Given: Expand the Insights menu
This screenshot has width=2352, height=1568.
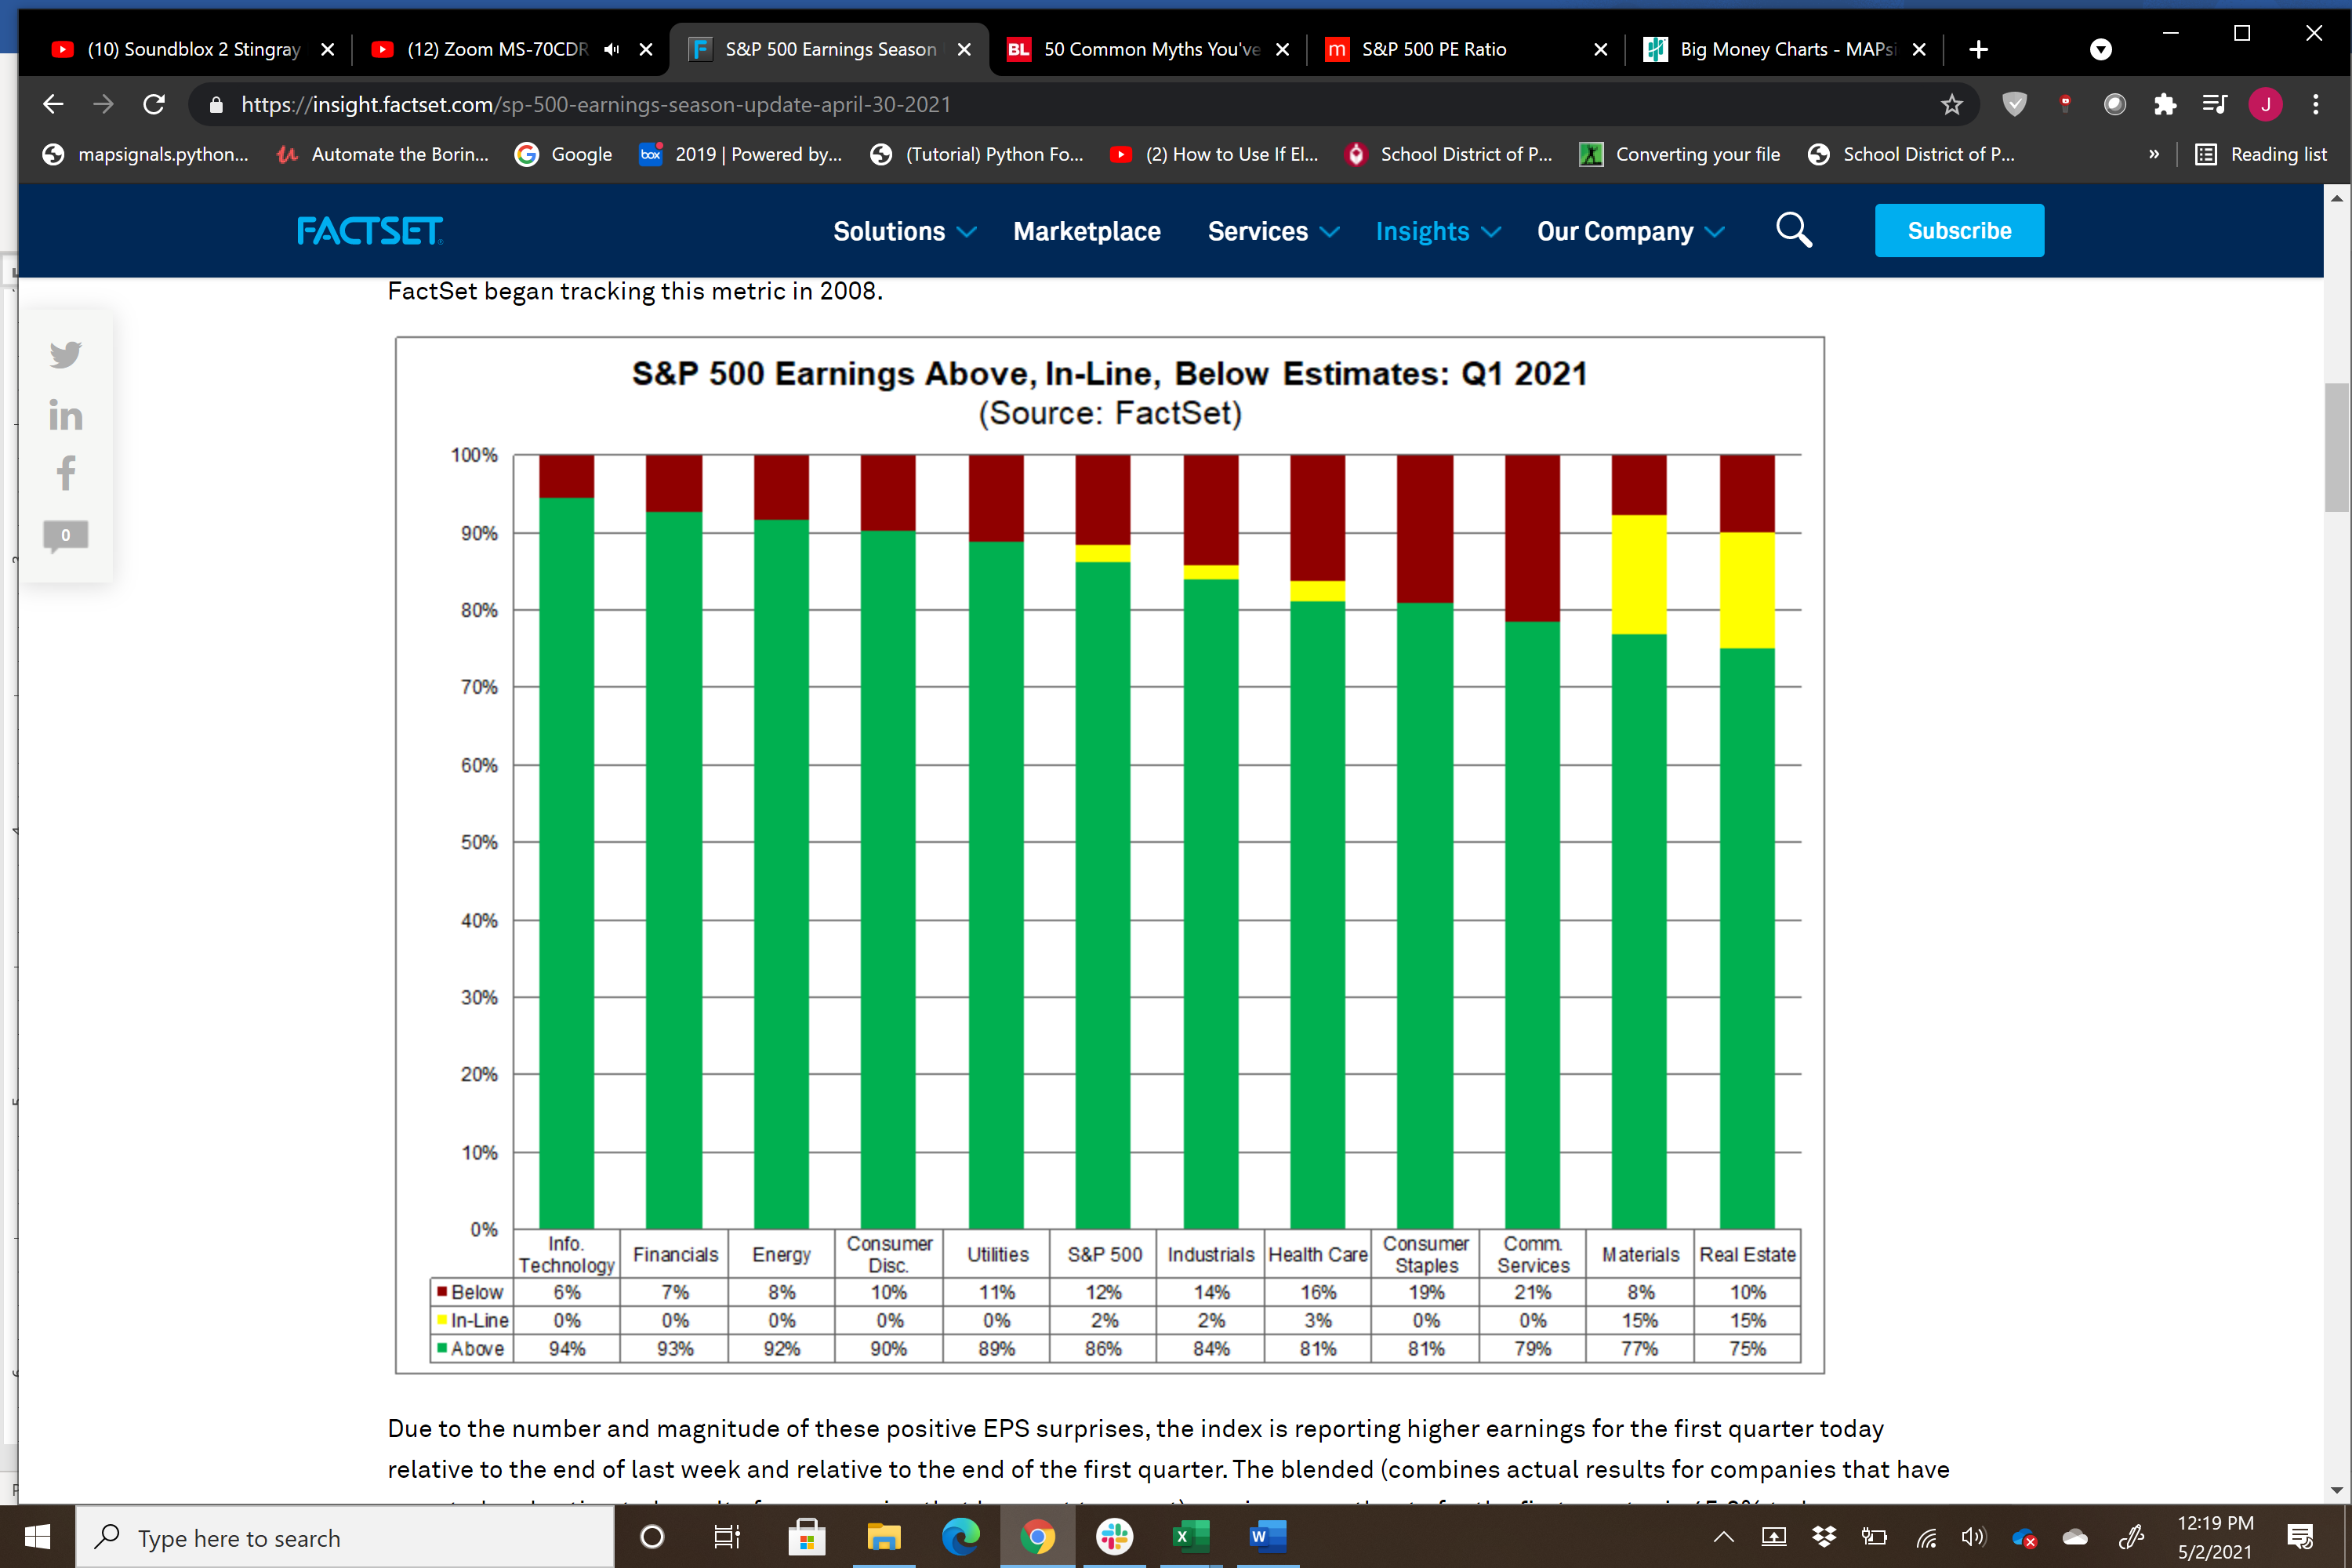Looking at the screenshot, I should coord(1438,231).
